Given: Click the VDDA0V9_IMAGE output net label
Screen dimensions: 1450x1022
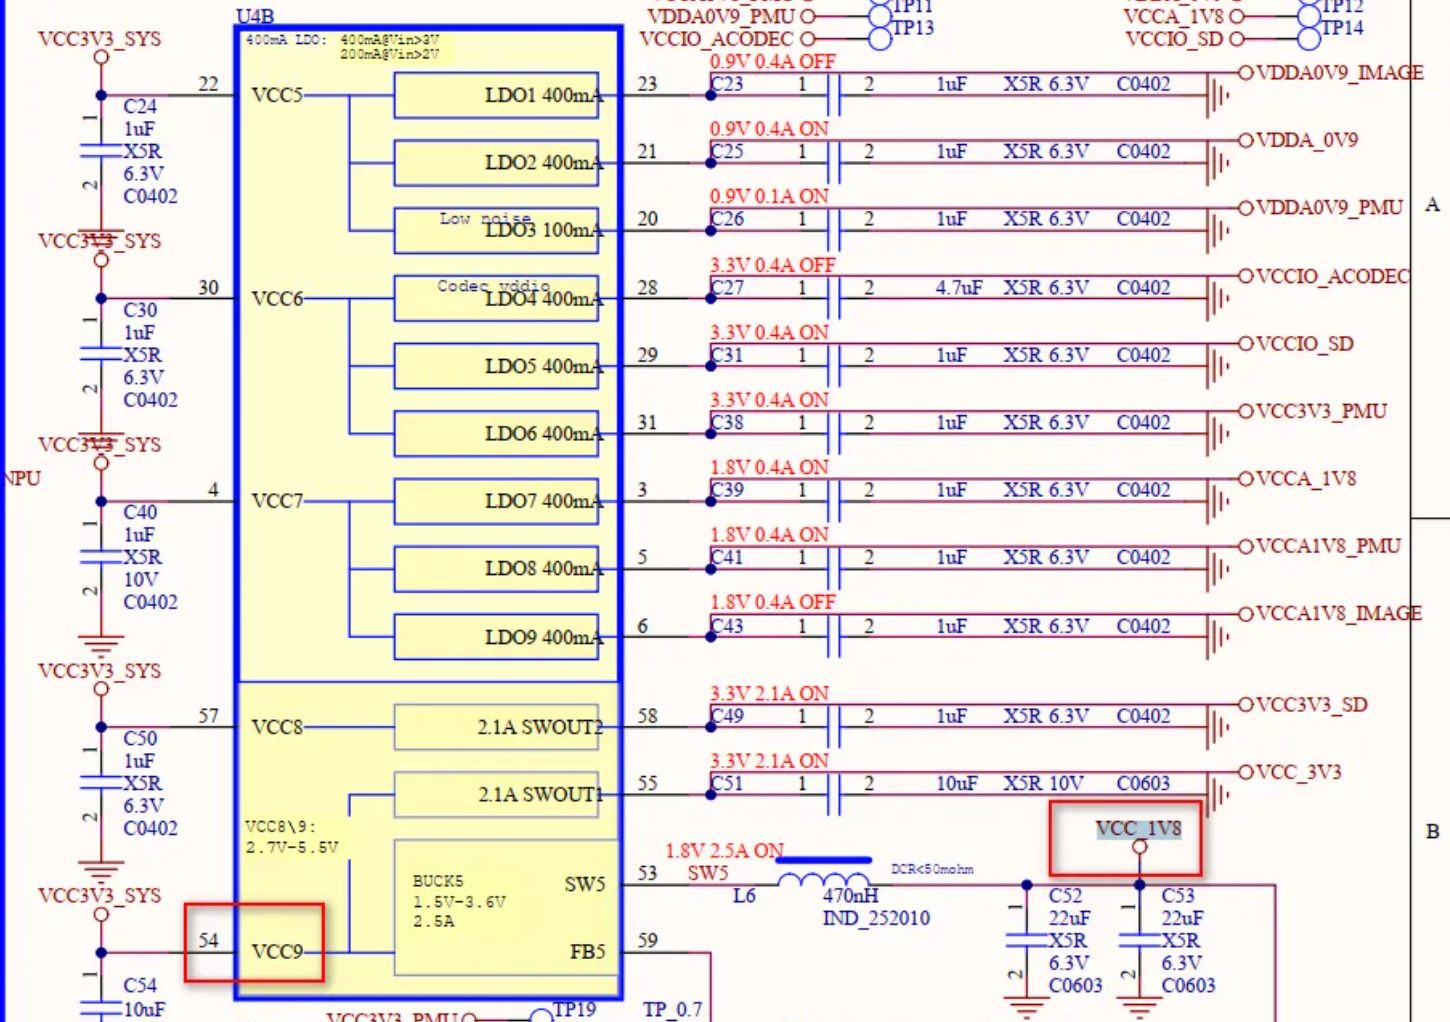Looking at the screenshot, I should (1339, 72).
